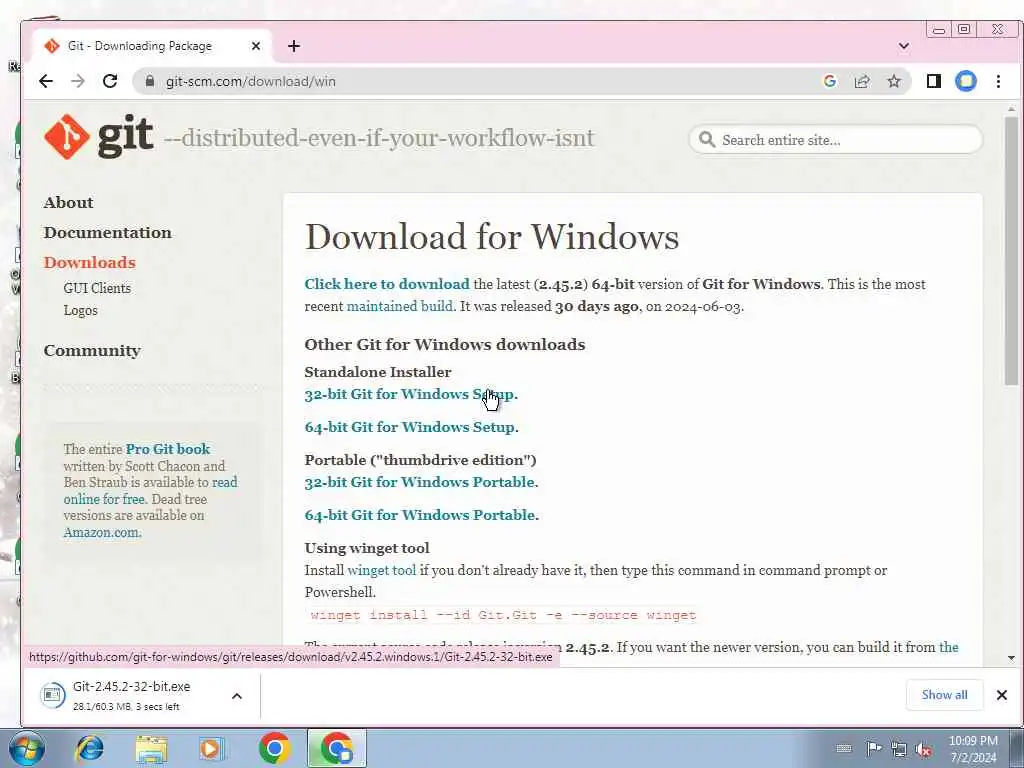Click the magnifier icon in the site search box

707,139
